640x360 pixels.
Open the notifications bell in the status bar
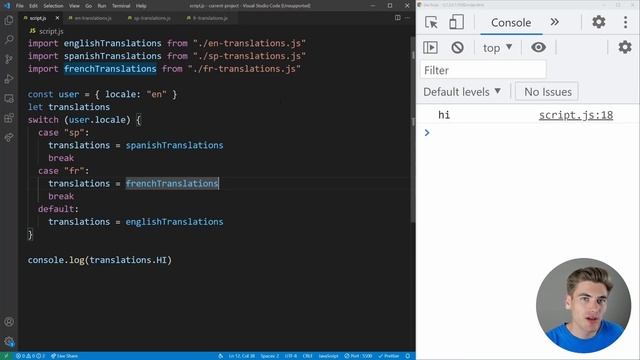click(x=408, y=356)
